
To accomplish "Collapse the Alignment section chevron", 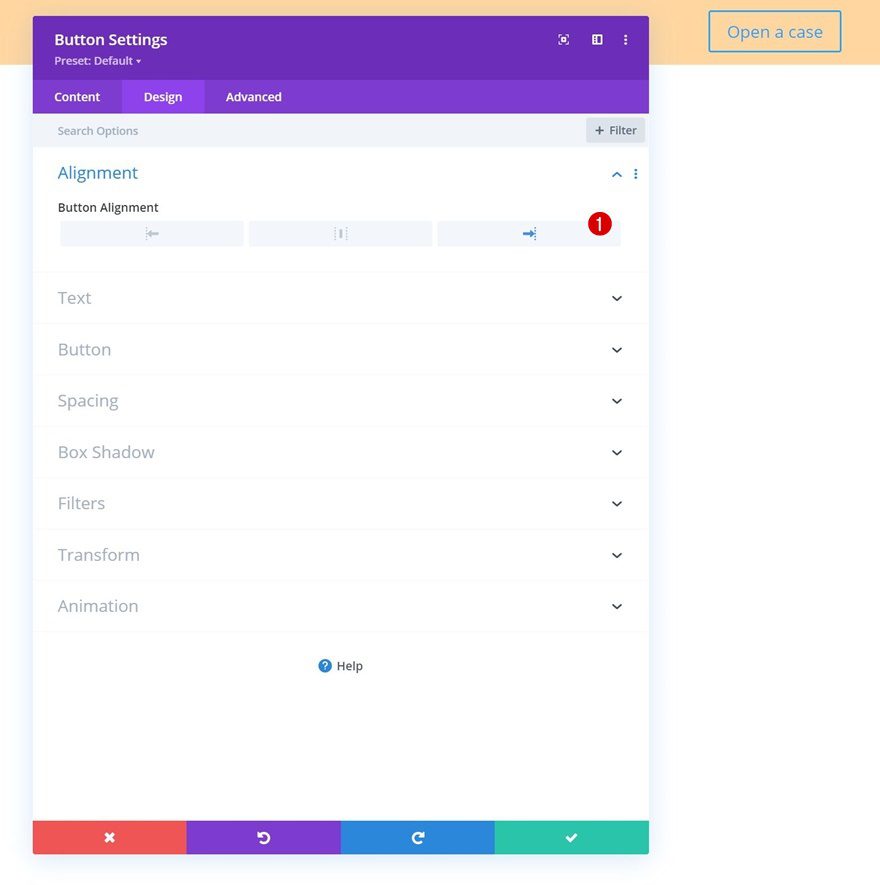I will click(x=617, y=174).
